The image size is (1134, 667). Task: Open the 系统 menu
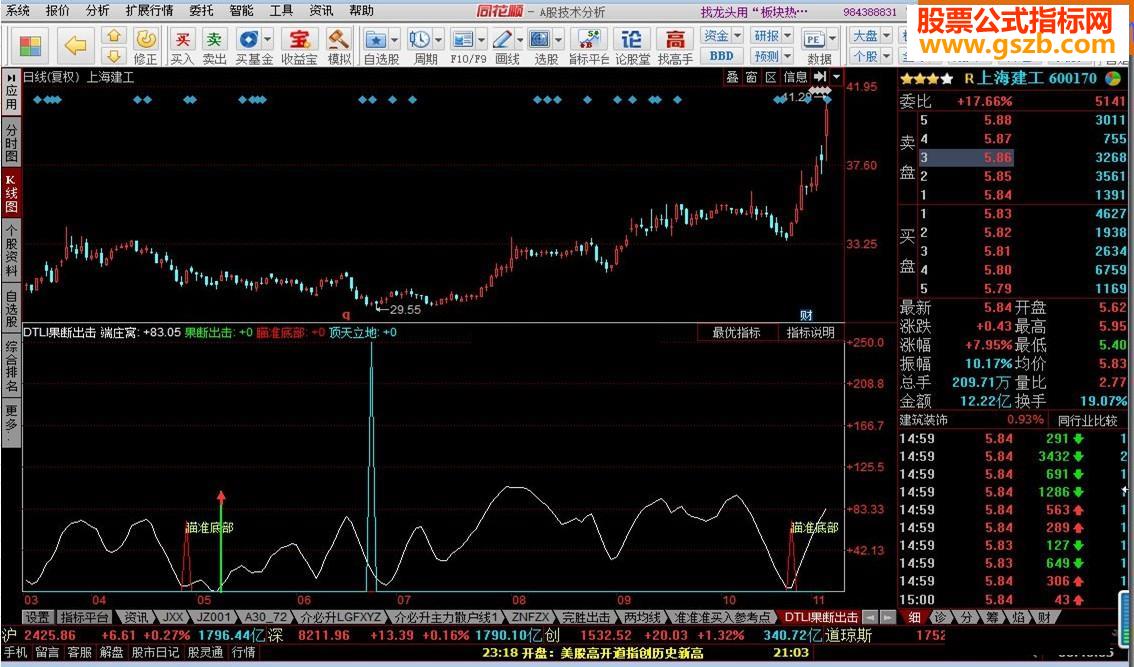(x=17, y=10)
